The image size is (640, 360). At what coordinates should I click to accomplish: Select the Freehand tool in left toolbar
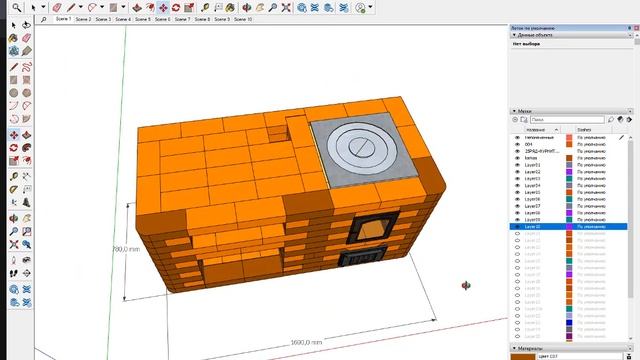pos(27,67)
